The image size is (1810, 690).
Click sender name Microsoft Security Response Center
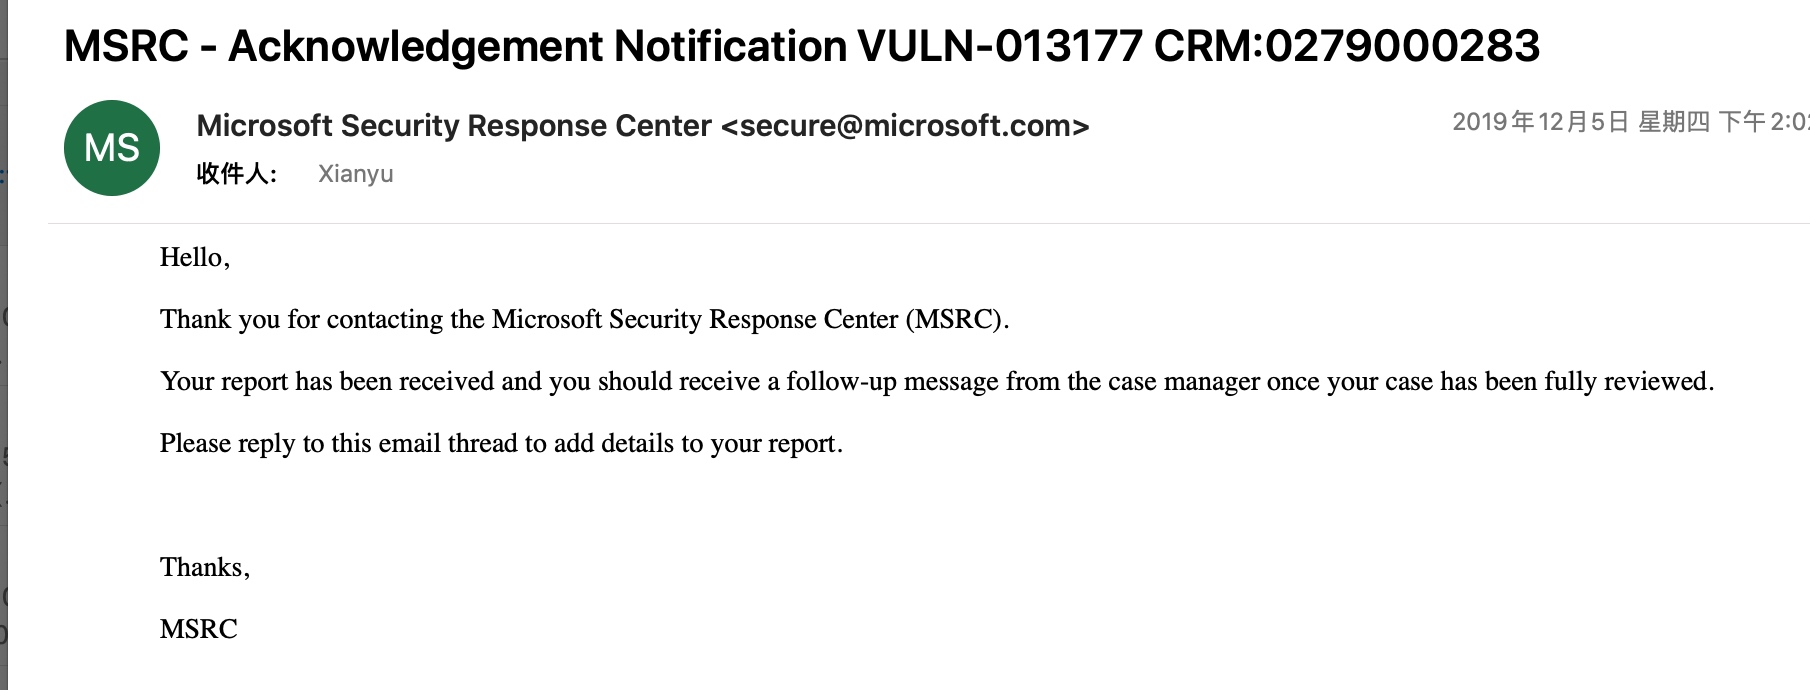tap(453, 126)
